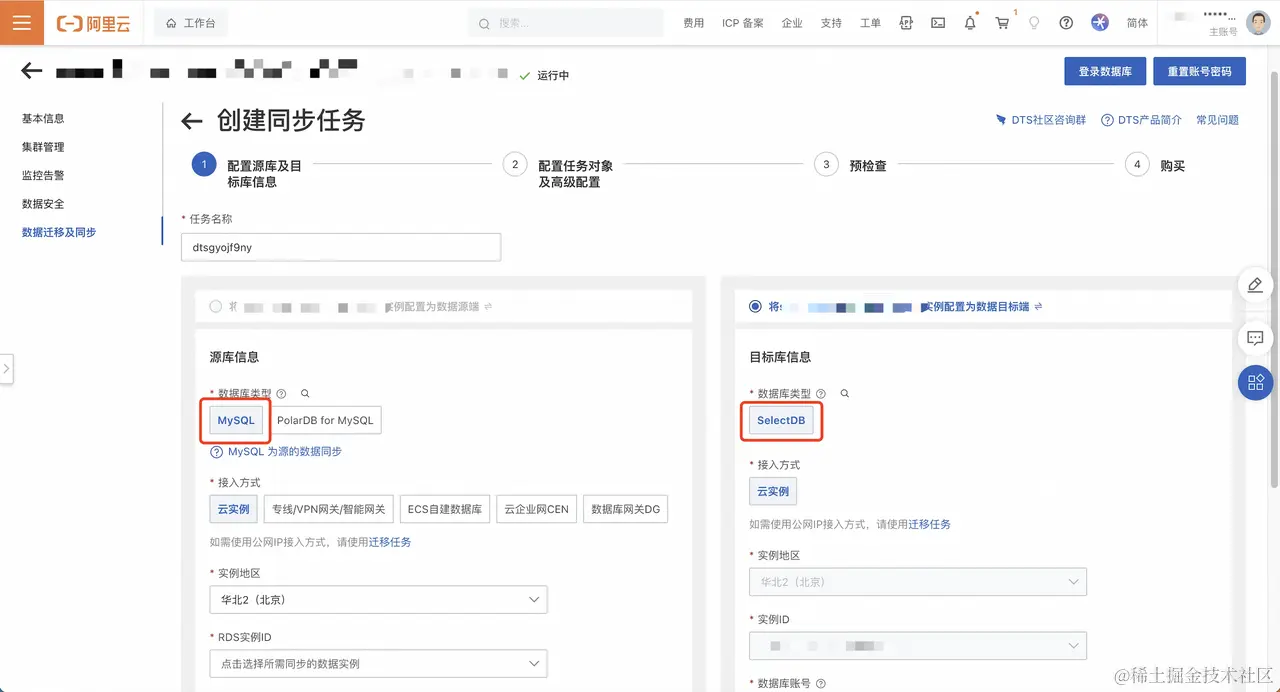Open 基本信息 in sidebar

click(x=43, y=118)
